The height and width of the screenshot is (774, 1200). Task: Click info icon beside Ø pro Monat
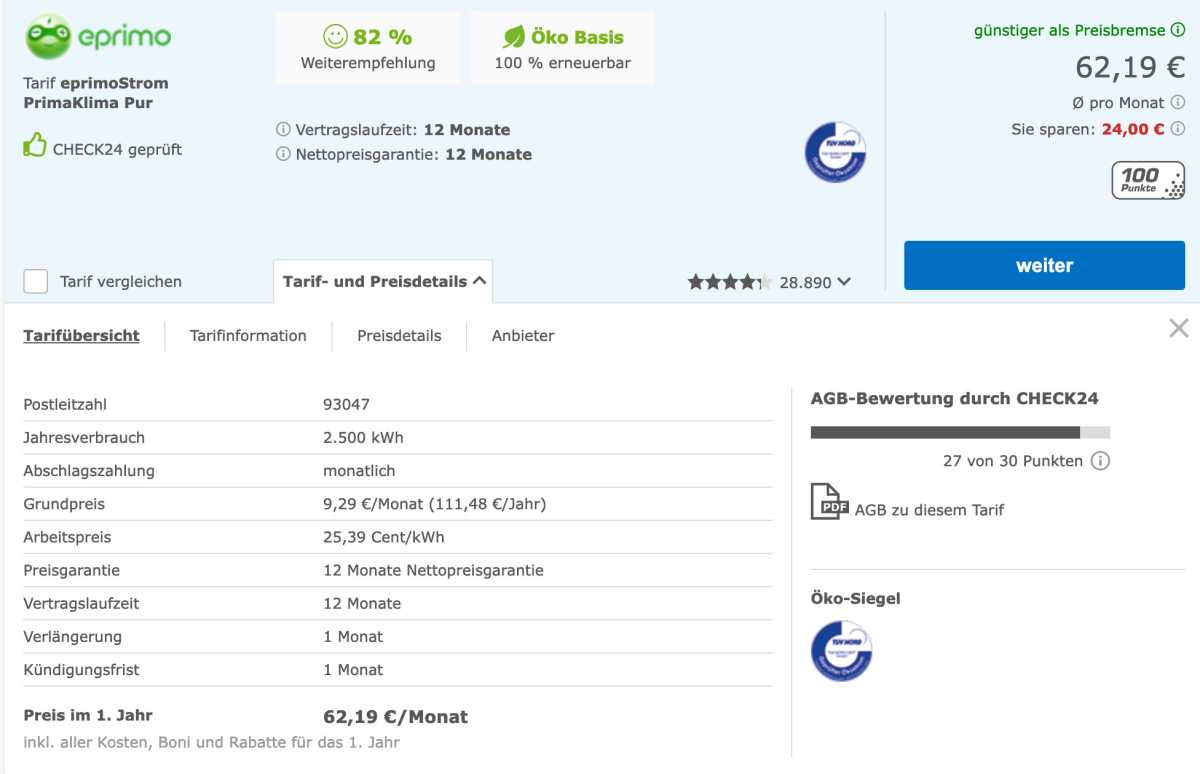pyautogui.click(x=1177, y=102)
